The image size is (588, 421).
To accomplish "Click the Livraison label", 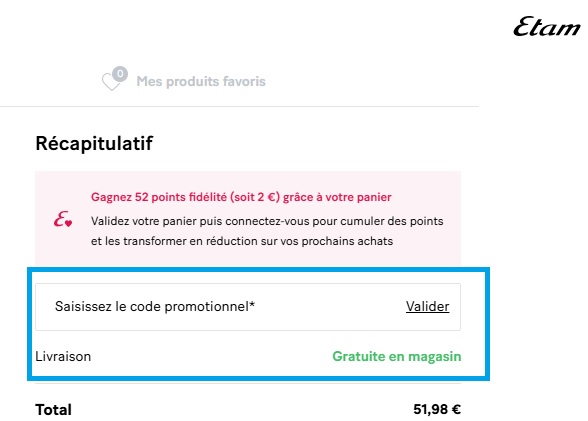I will click(63, 356).
